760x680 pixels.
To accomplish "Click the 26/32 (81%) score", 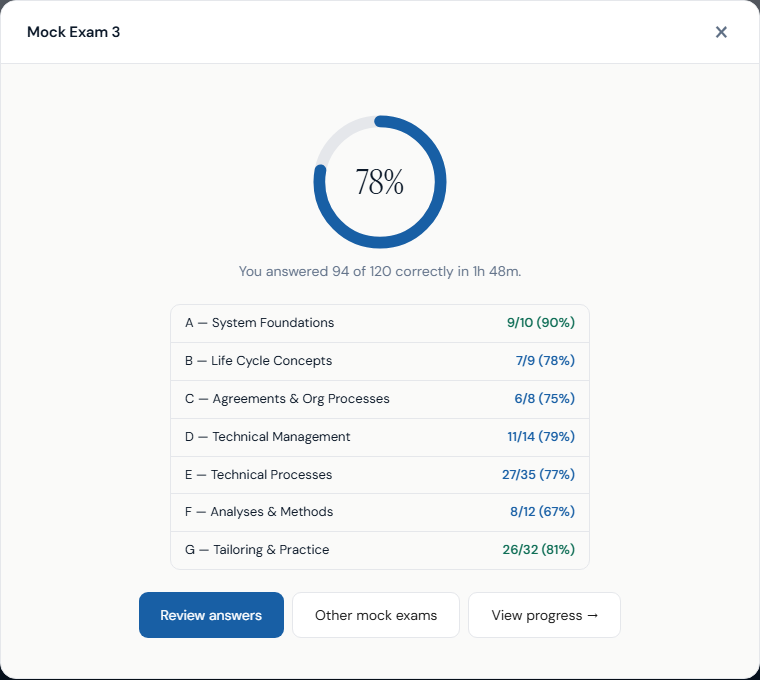I will [x=538, y=549].
